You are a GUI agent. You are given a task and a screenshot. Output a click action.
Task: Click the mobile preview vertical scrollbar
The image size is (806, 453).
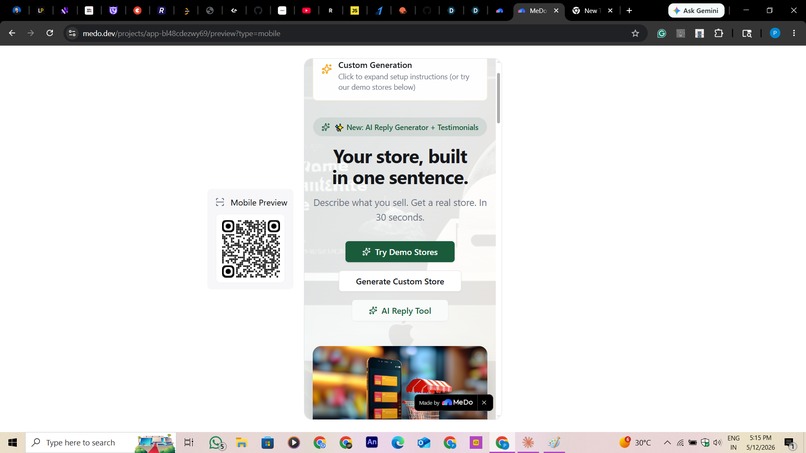[498, 98]
